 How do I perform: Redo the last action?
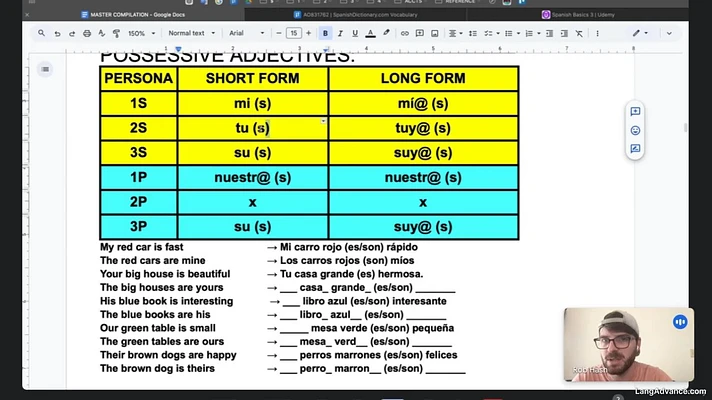click(72, 33)
